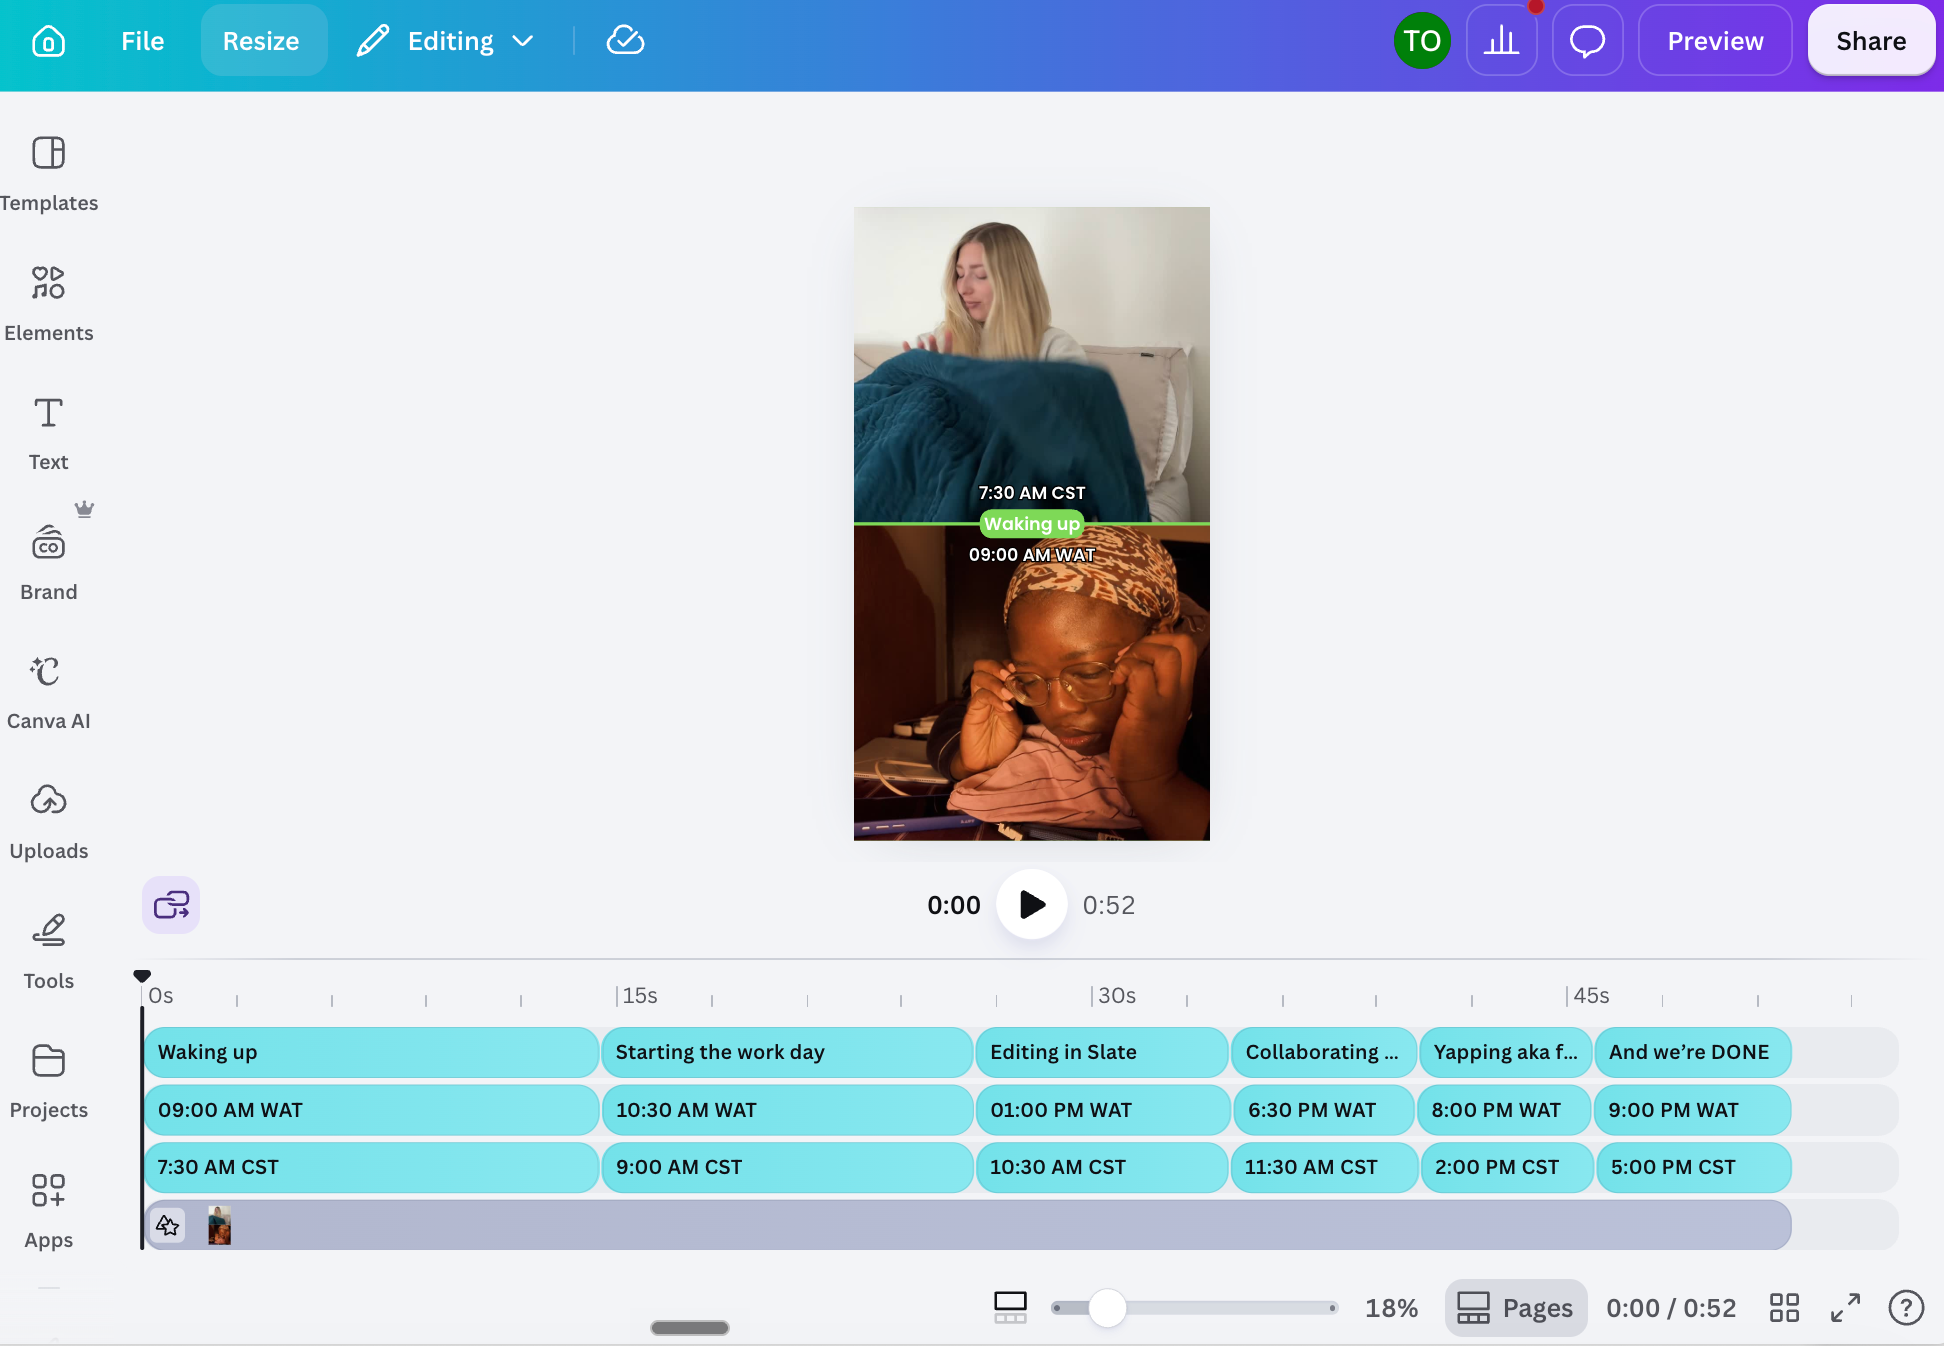The height and width of the screenshot is (1346, 1944).
Task: Select the '5:00 PM CST' clip
Action: coord(1693,1167)
